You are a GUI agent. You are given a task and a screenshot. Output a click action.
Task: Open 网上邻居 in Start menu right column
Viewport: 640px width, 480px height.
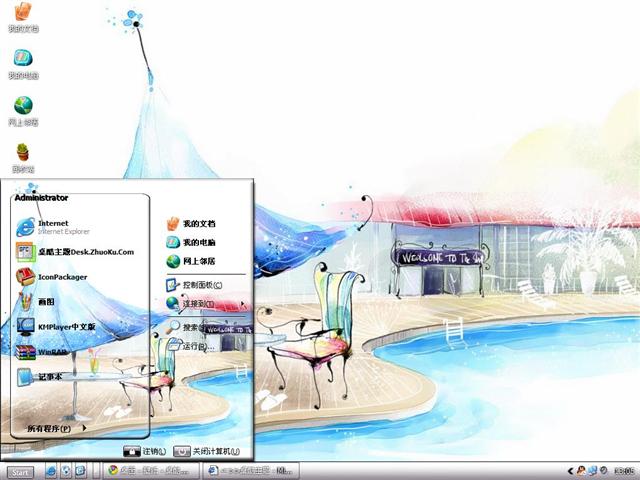191,261
